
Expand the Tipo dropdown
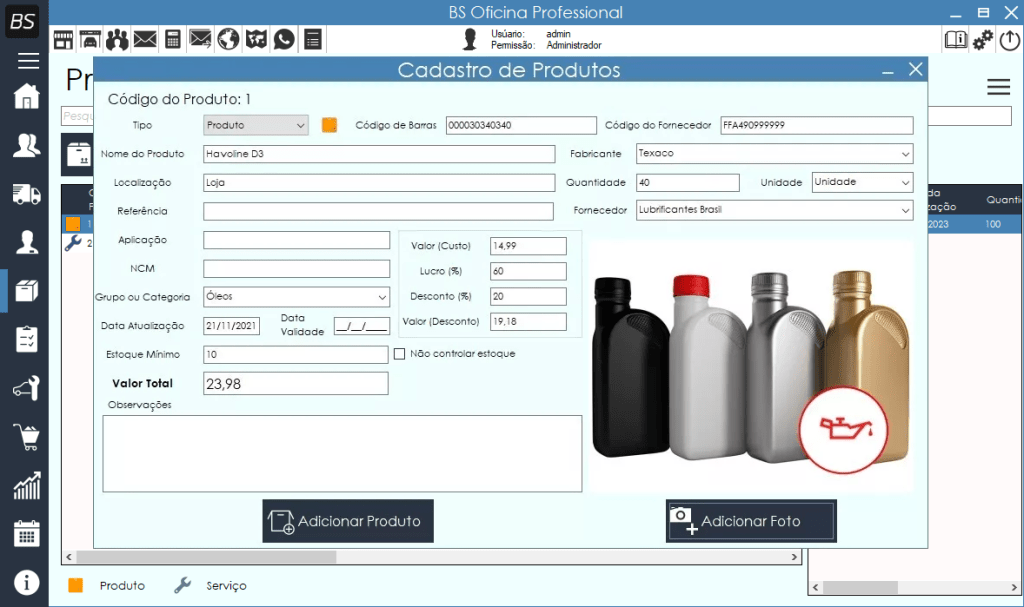tap(256, 125)
